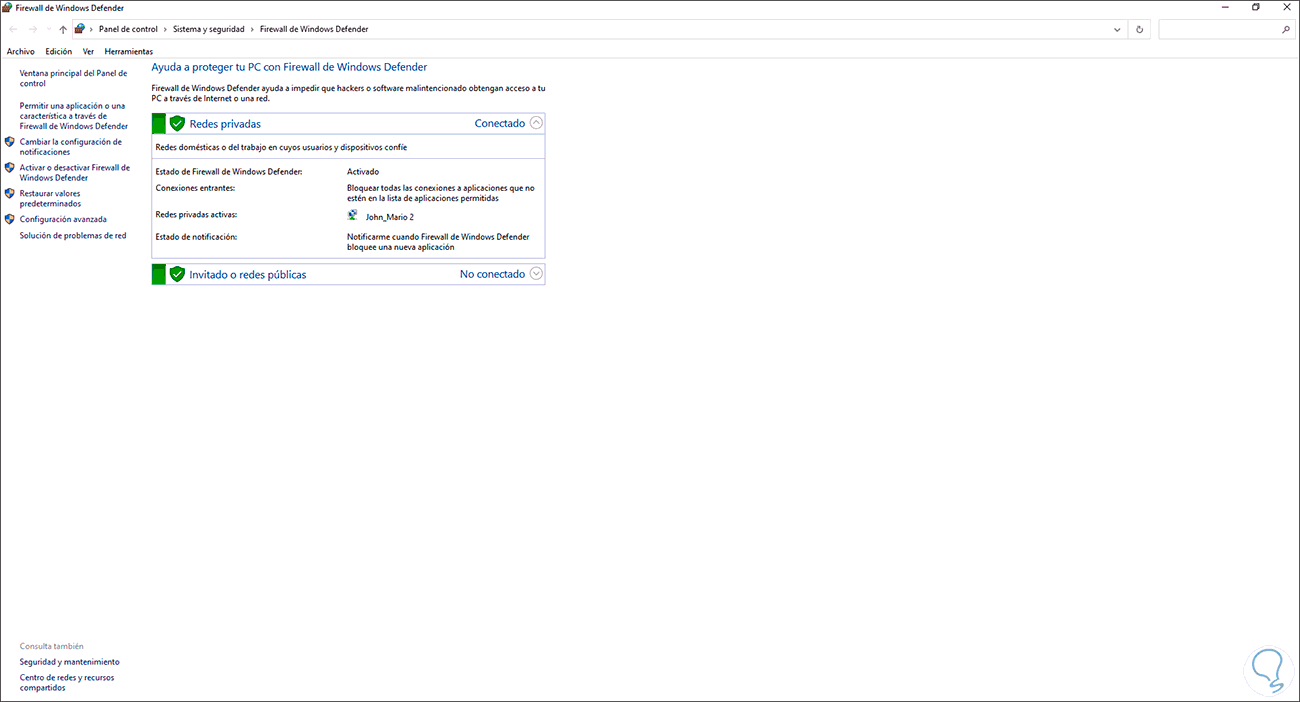The width and height of the screenshot is (1300, 702).
Task: Click the Redes privadas heading
Action: pyautogui.click(x=225, y=124)
